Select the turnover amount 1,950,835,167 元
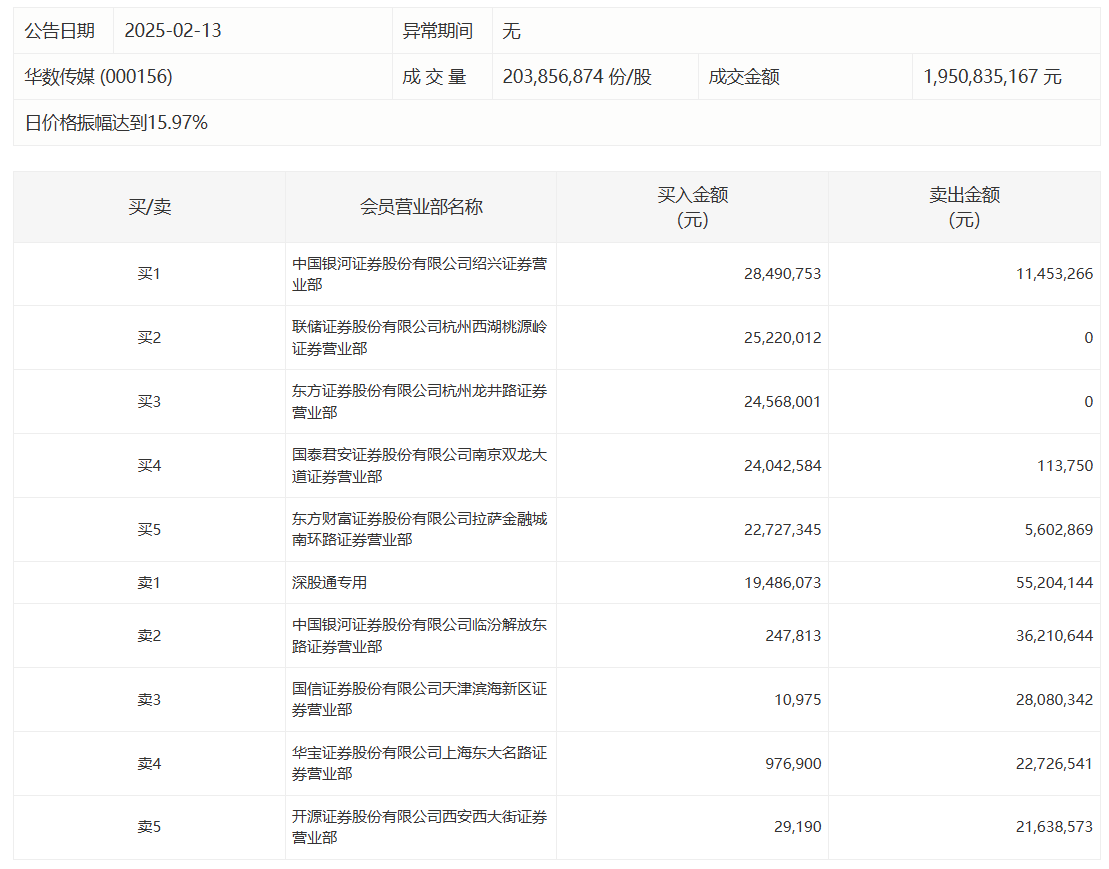This screenshot has height=869, width=1109. tap(992, 77)
